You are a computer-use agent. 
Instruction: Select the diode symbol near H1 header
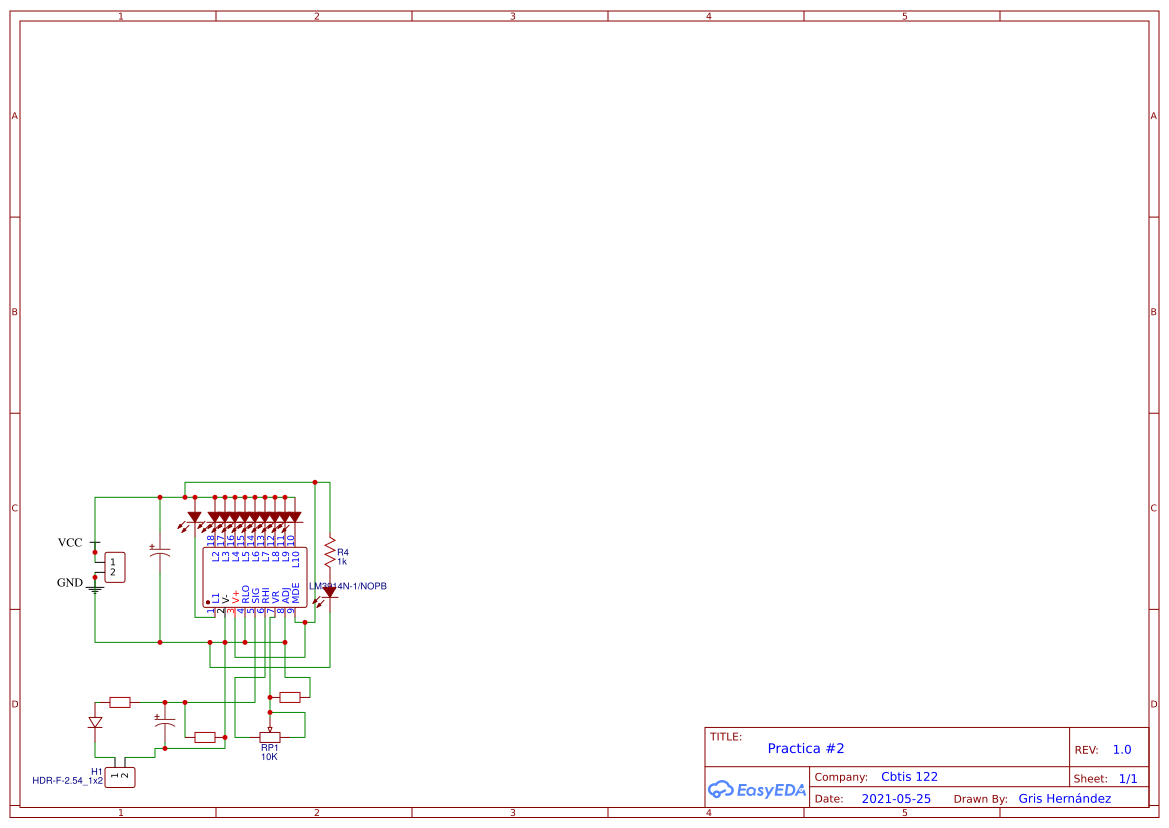[x=95, y=722]
